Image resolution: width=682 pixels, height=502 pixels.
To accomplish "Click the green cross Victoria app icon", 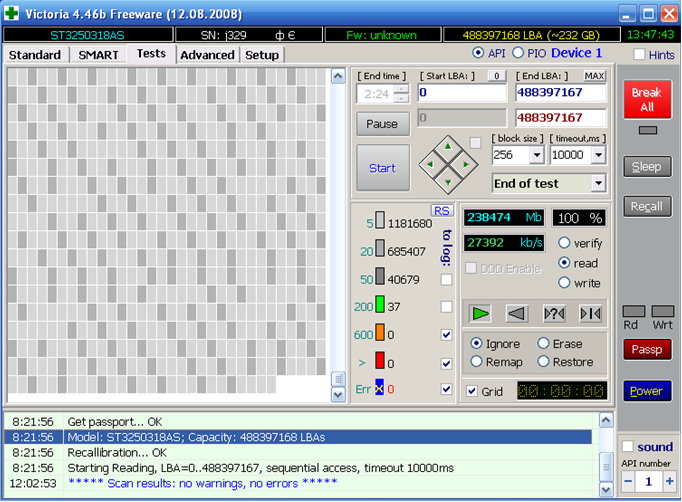I will (x=12, y=13).
